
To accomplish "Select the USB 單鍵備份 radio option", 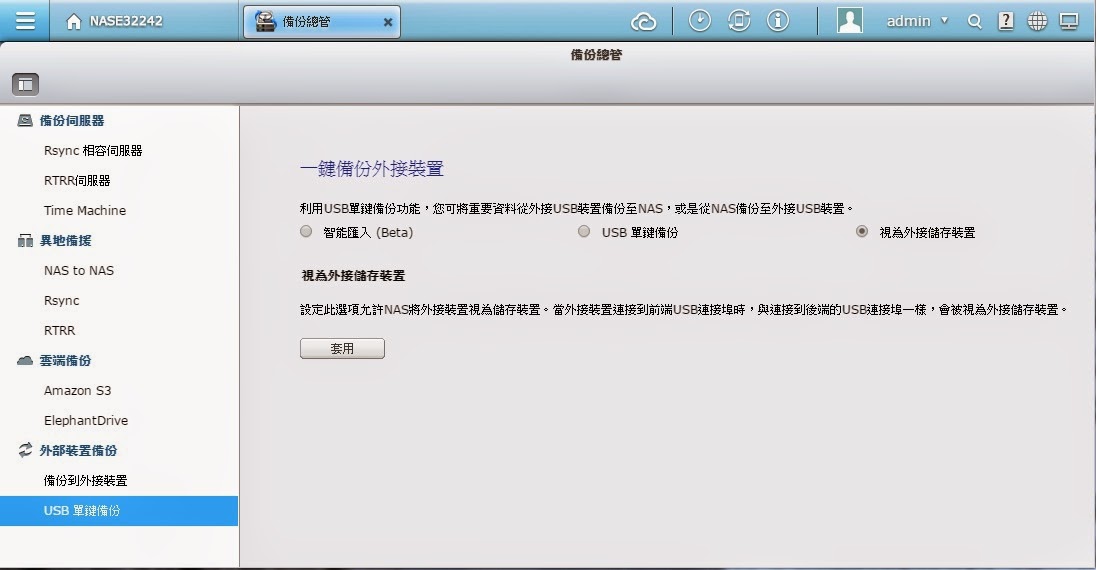I will point(584,231).
